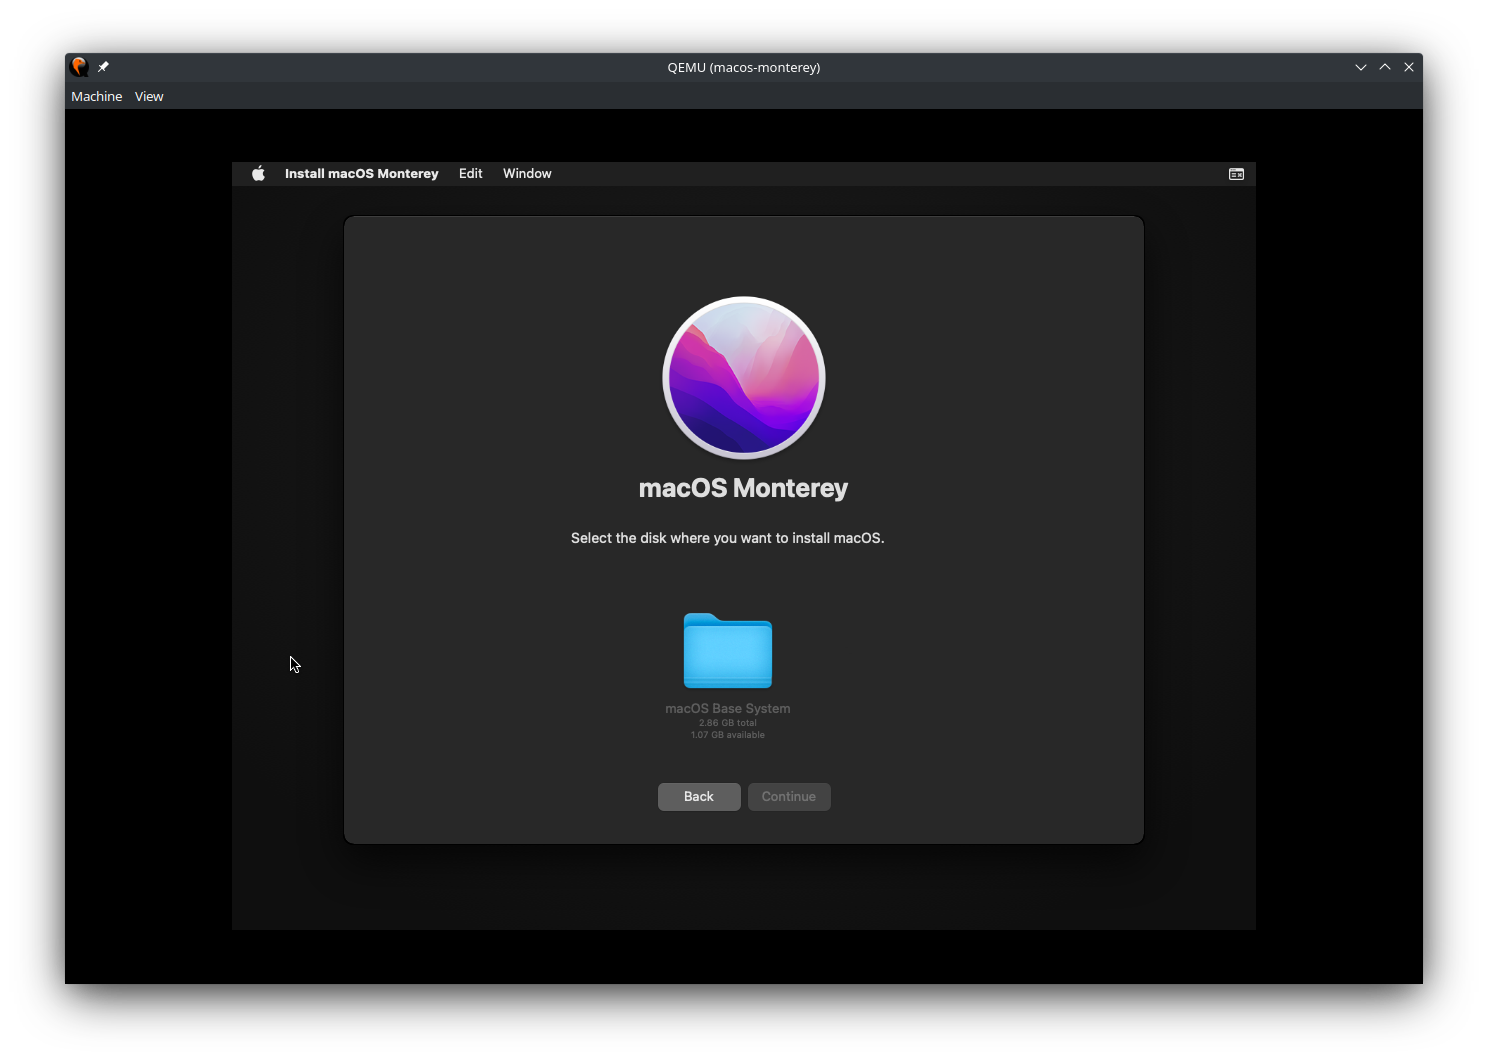Click the input menu icon in macOS menu bar
The height and width of the screenshot is (1061, 1488).
[x=1236, y=174]
